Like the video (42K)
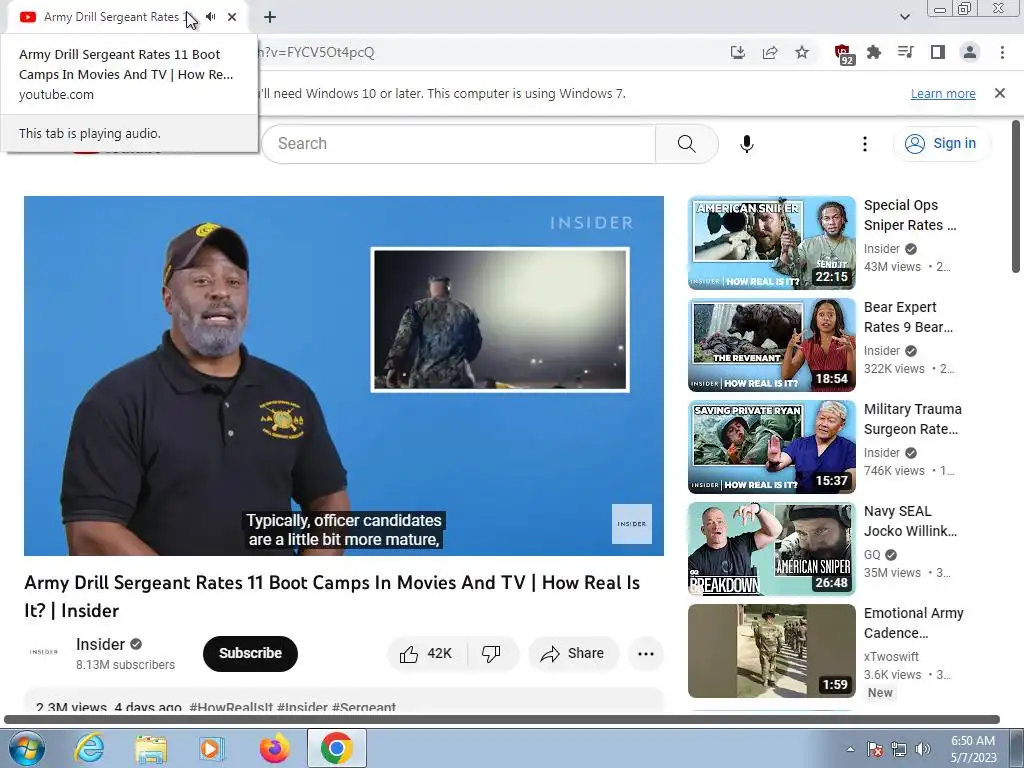Viewport: 1024px width, 768px height. pos(427,653)
